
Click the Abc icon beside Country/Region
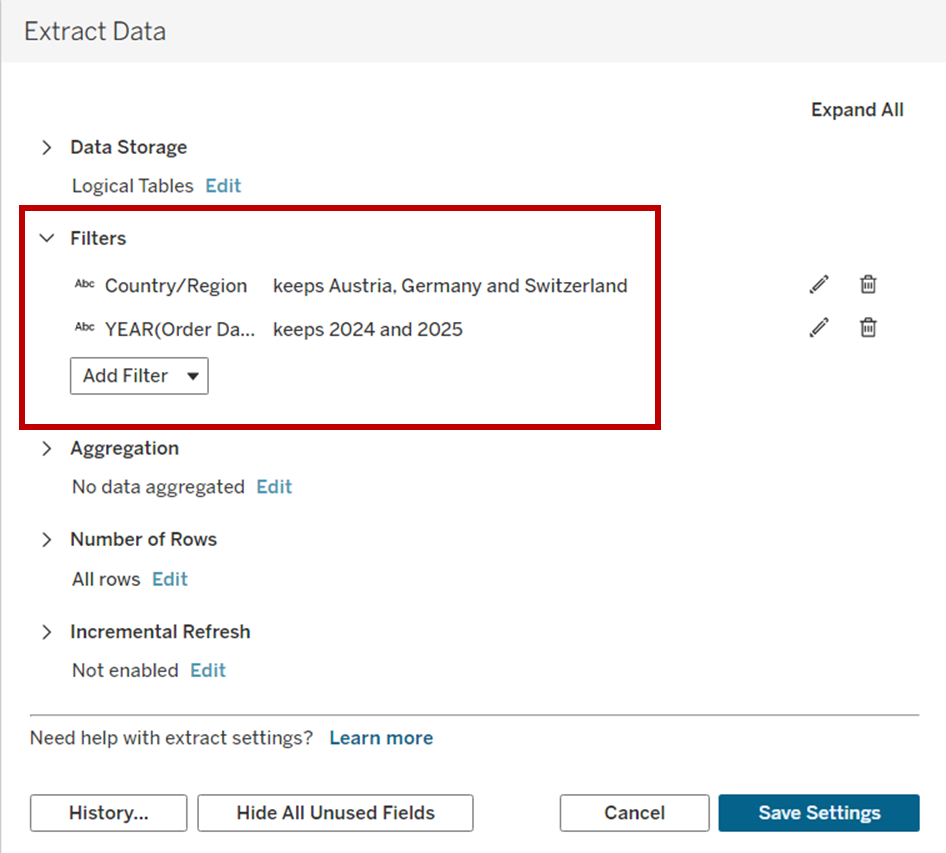85,285
